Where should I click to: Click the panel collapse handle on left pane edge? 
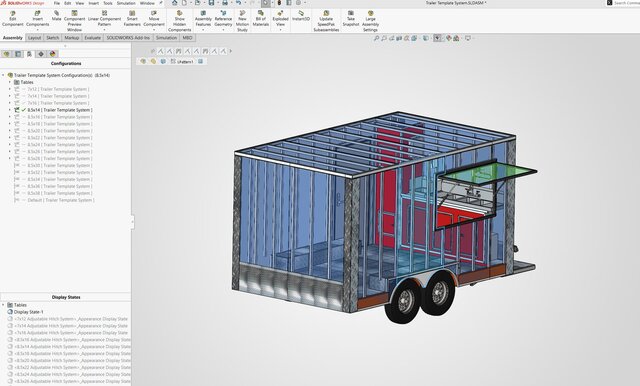(x=133, y=222)
